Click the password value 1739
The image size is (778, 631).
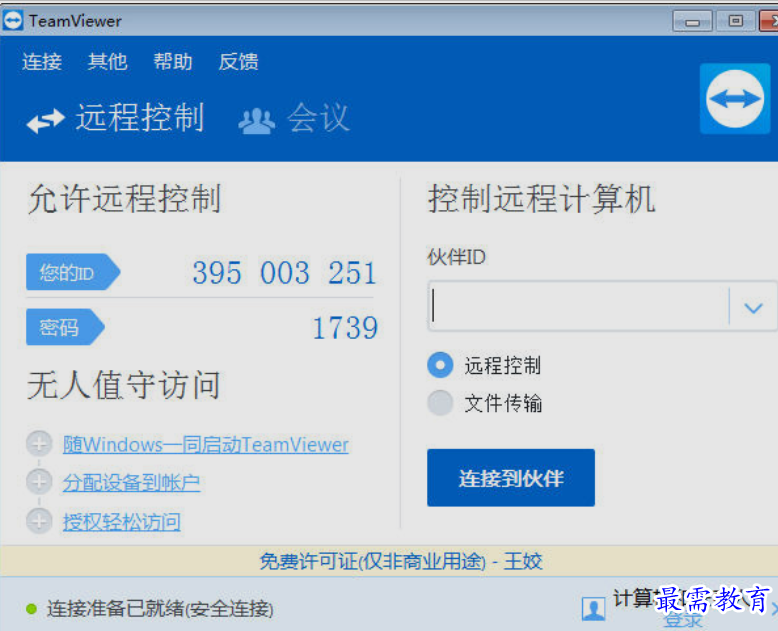click(x=345, y=328)
